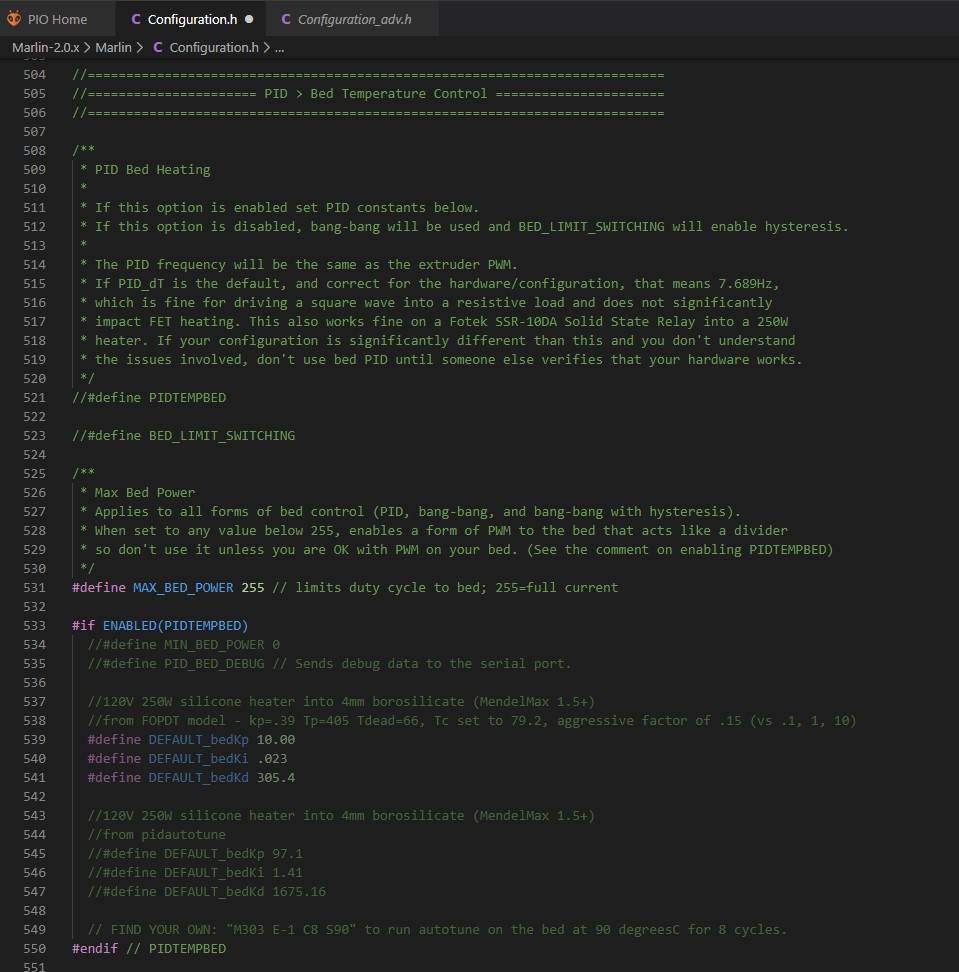Click the #endif // PIDTEMPBED line
959x972 pixels.
(149, 948)
